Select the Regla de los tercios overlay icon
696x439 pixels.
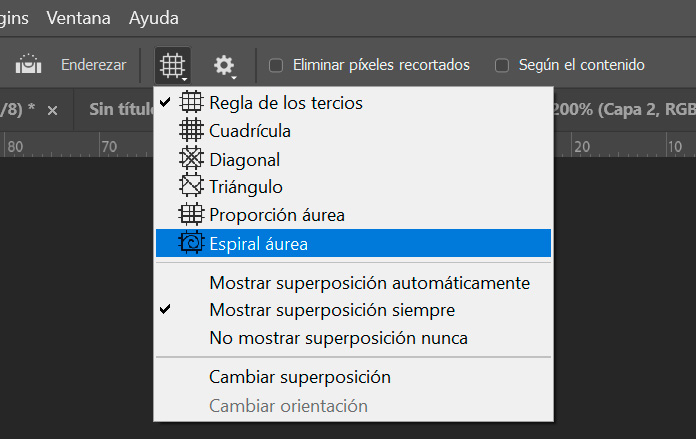click(x=191, y=103)
